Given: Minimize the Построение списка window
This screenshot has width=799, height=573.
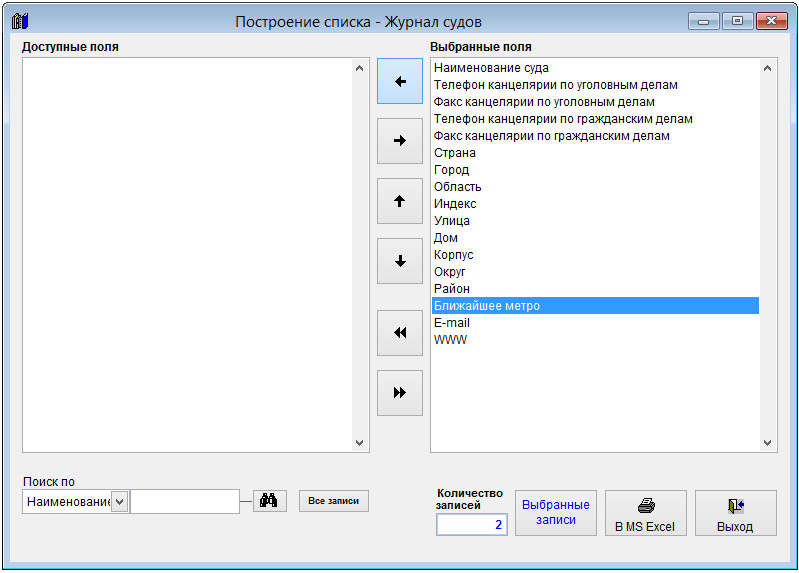Looking at the screenshot, I should (704, 21).
